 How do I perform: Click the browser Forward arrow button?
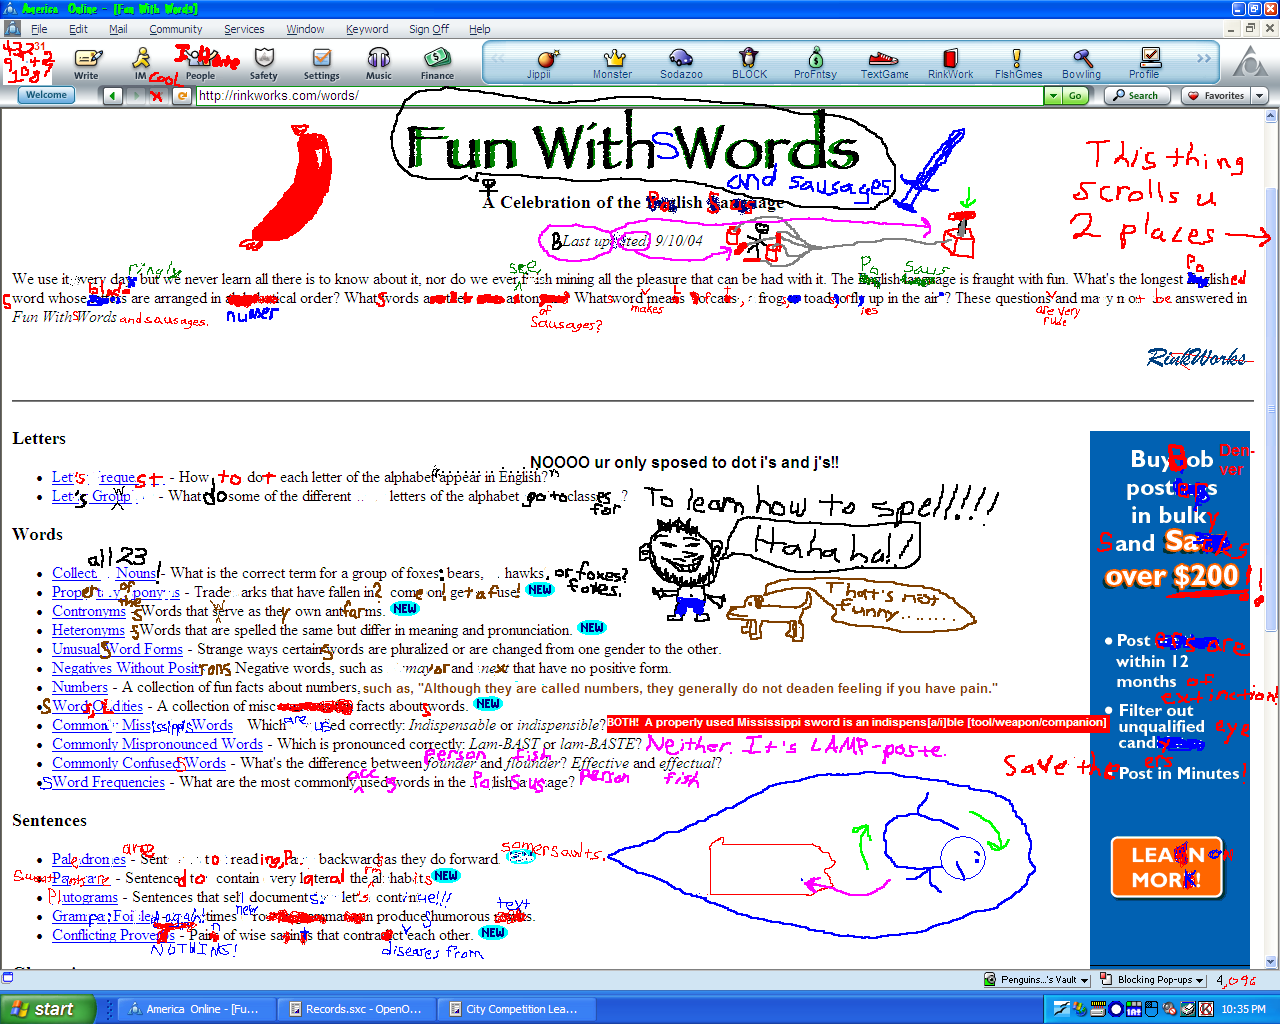click(x=135, y=96)
